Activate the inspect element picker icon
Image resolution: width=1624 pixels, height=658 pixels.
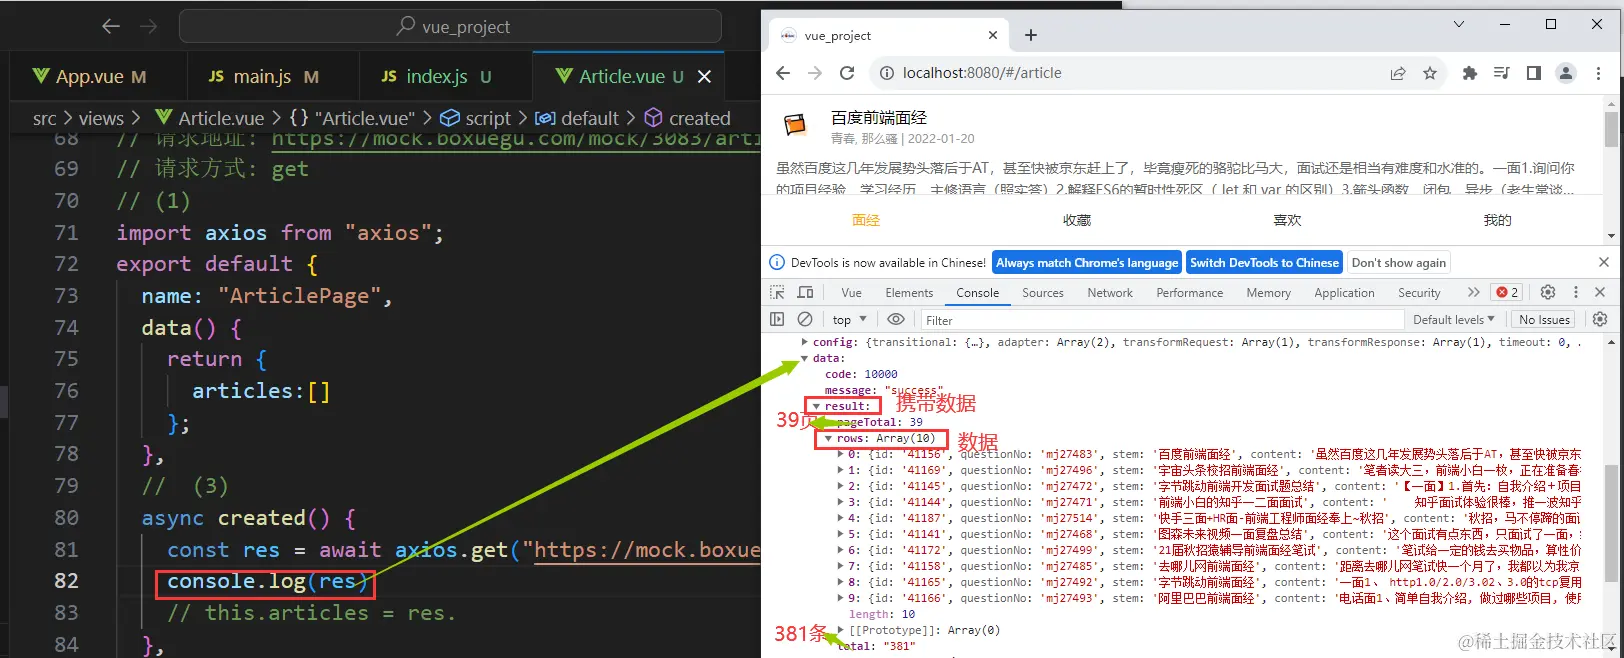pyautogui.click(x=777, y=292)
